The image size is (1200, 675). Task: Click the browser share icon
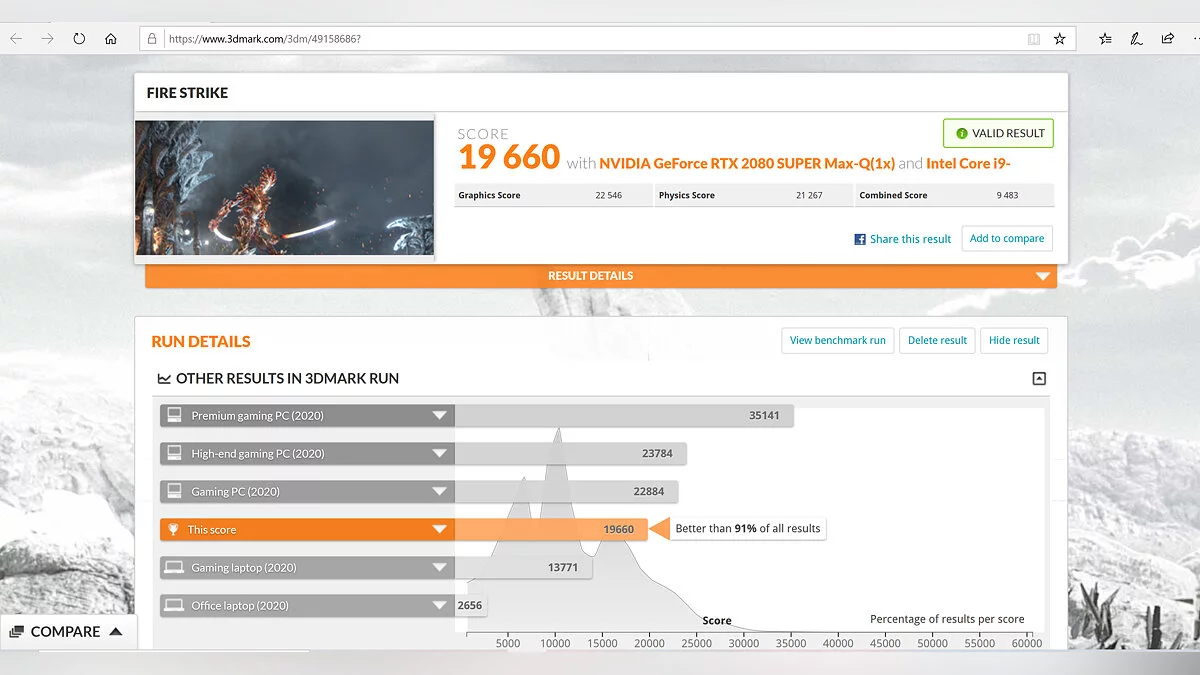pos(1167,39)
